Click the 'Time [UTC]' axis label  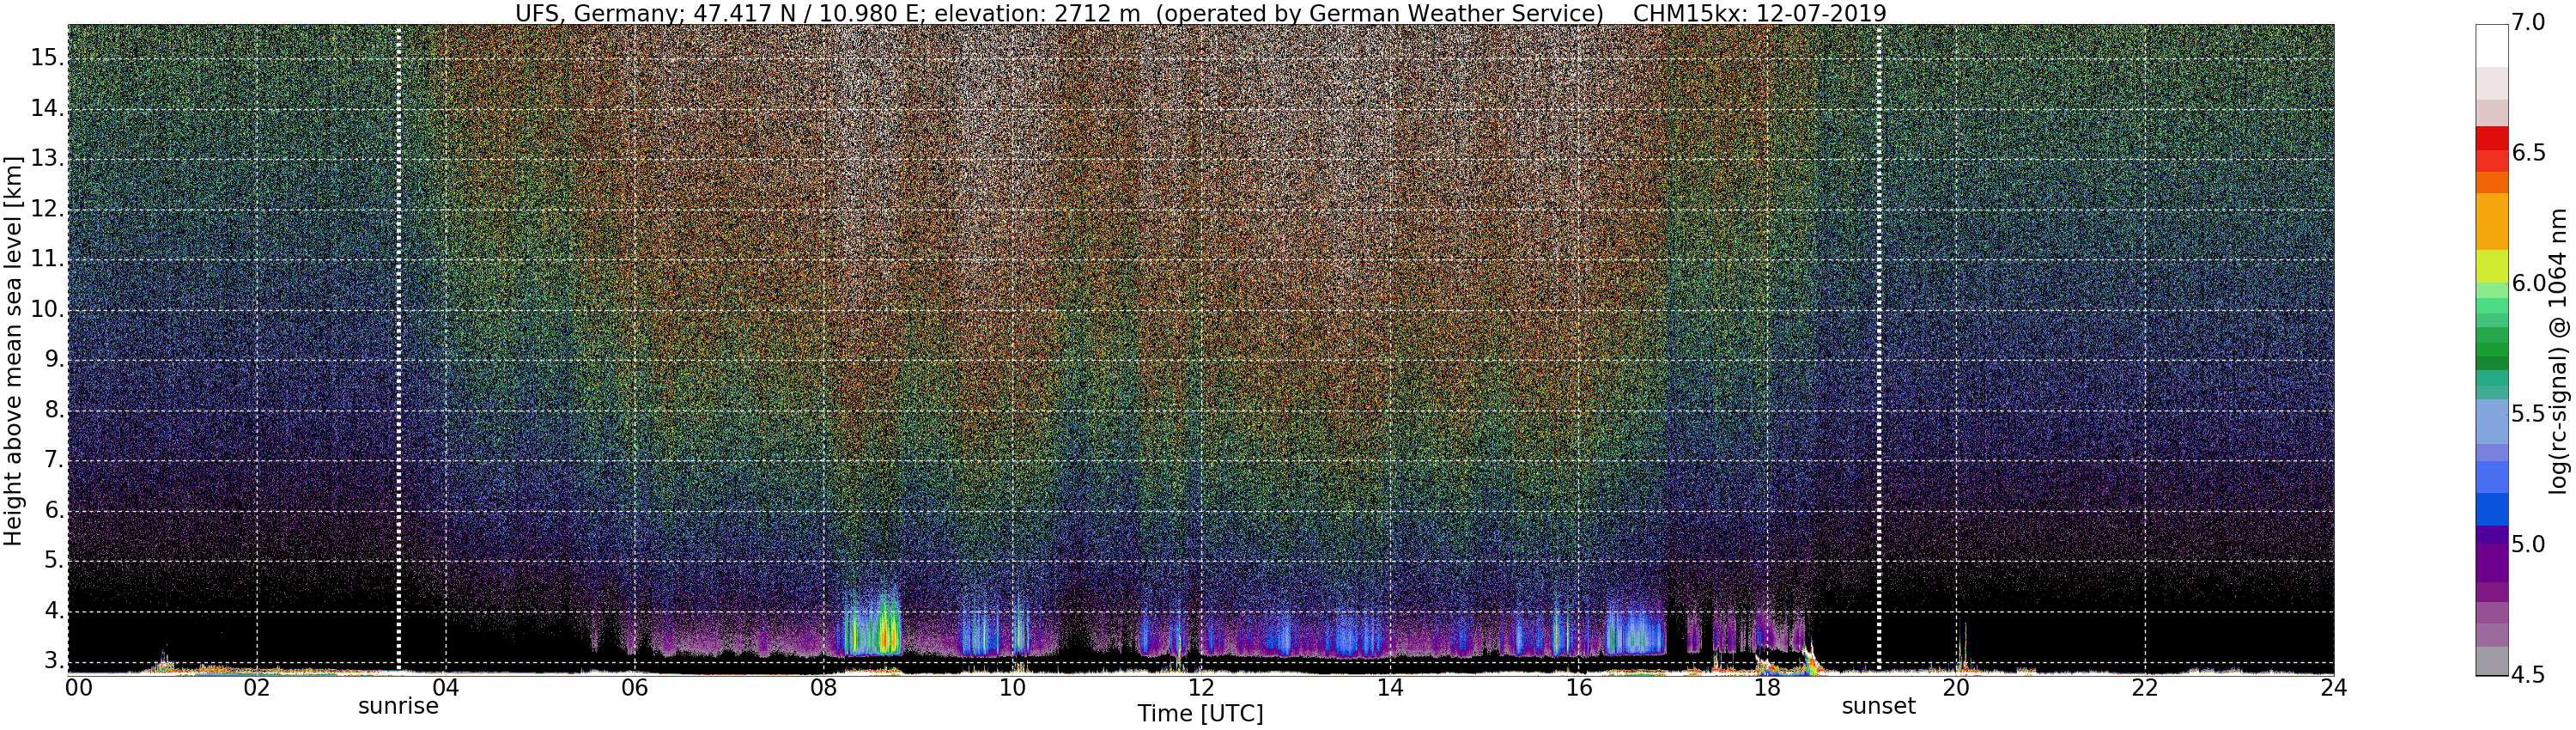point(1200,714)
